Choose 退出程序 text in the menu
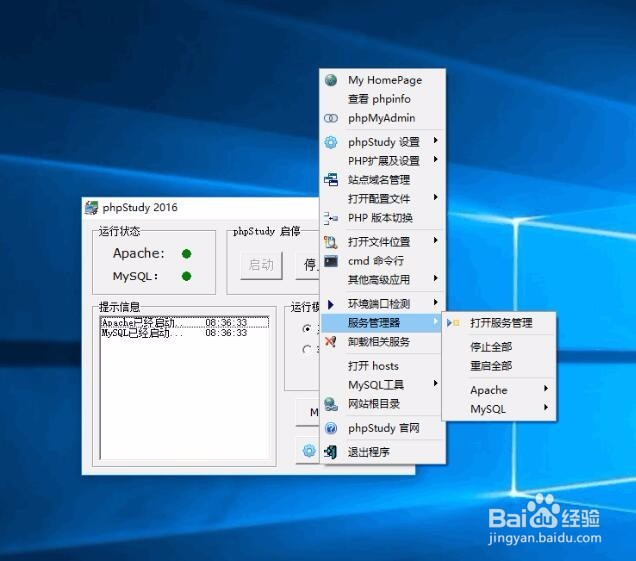This screenshot has width=636, height=561. click(369, 452)
